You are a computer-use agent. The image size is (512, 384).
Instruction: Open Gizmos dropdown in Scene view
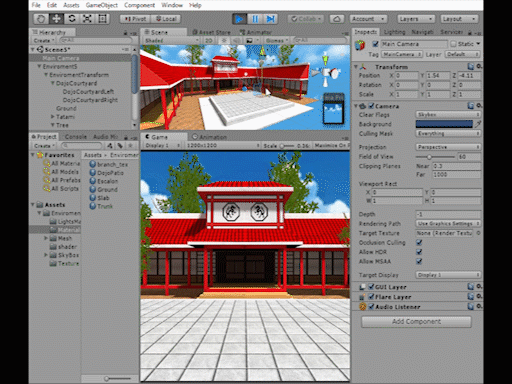(277, 40)
